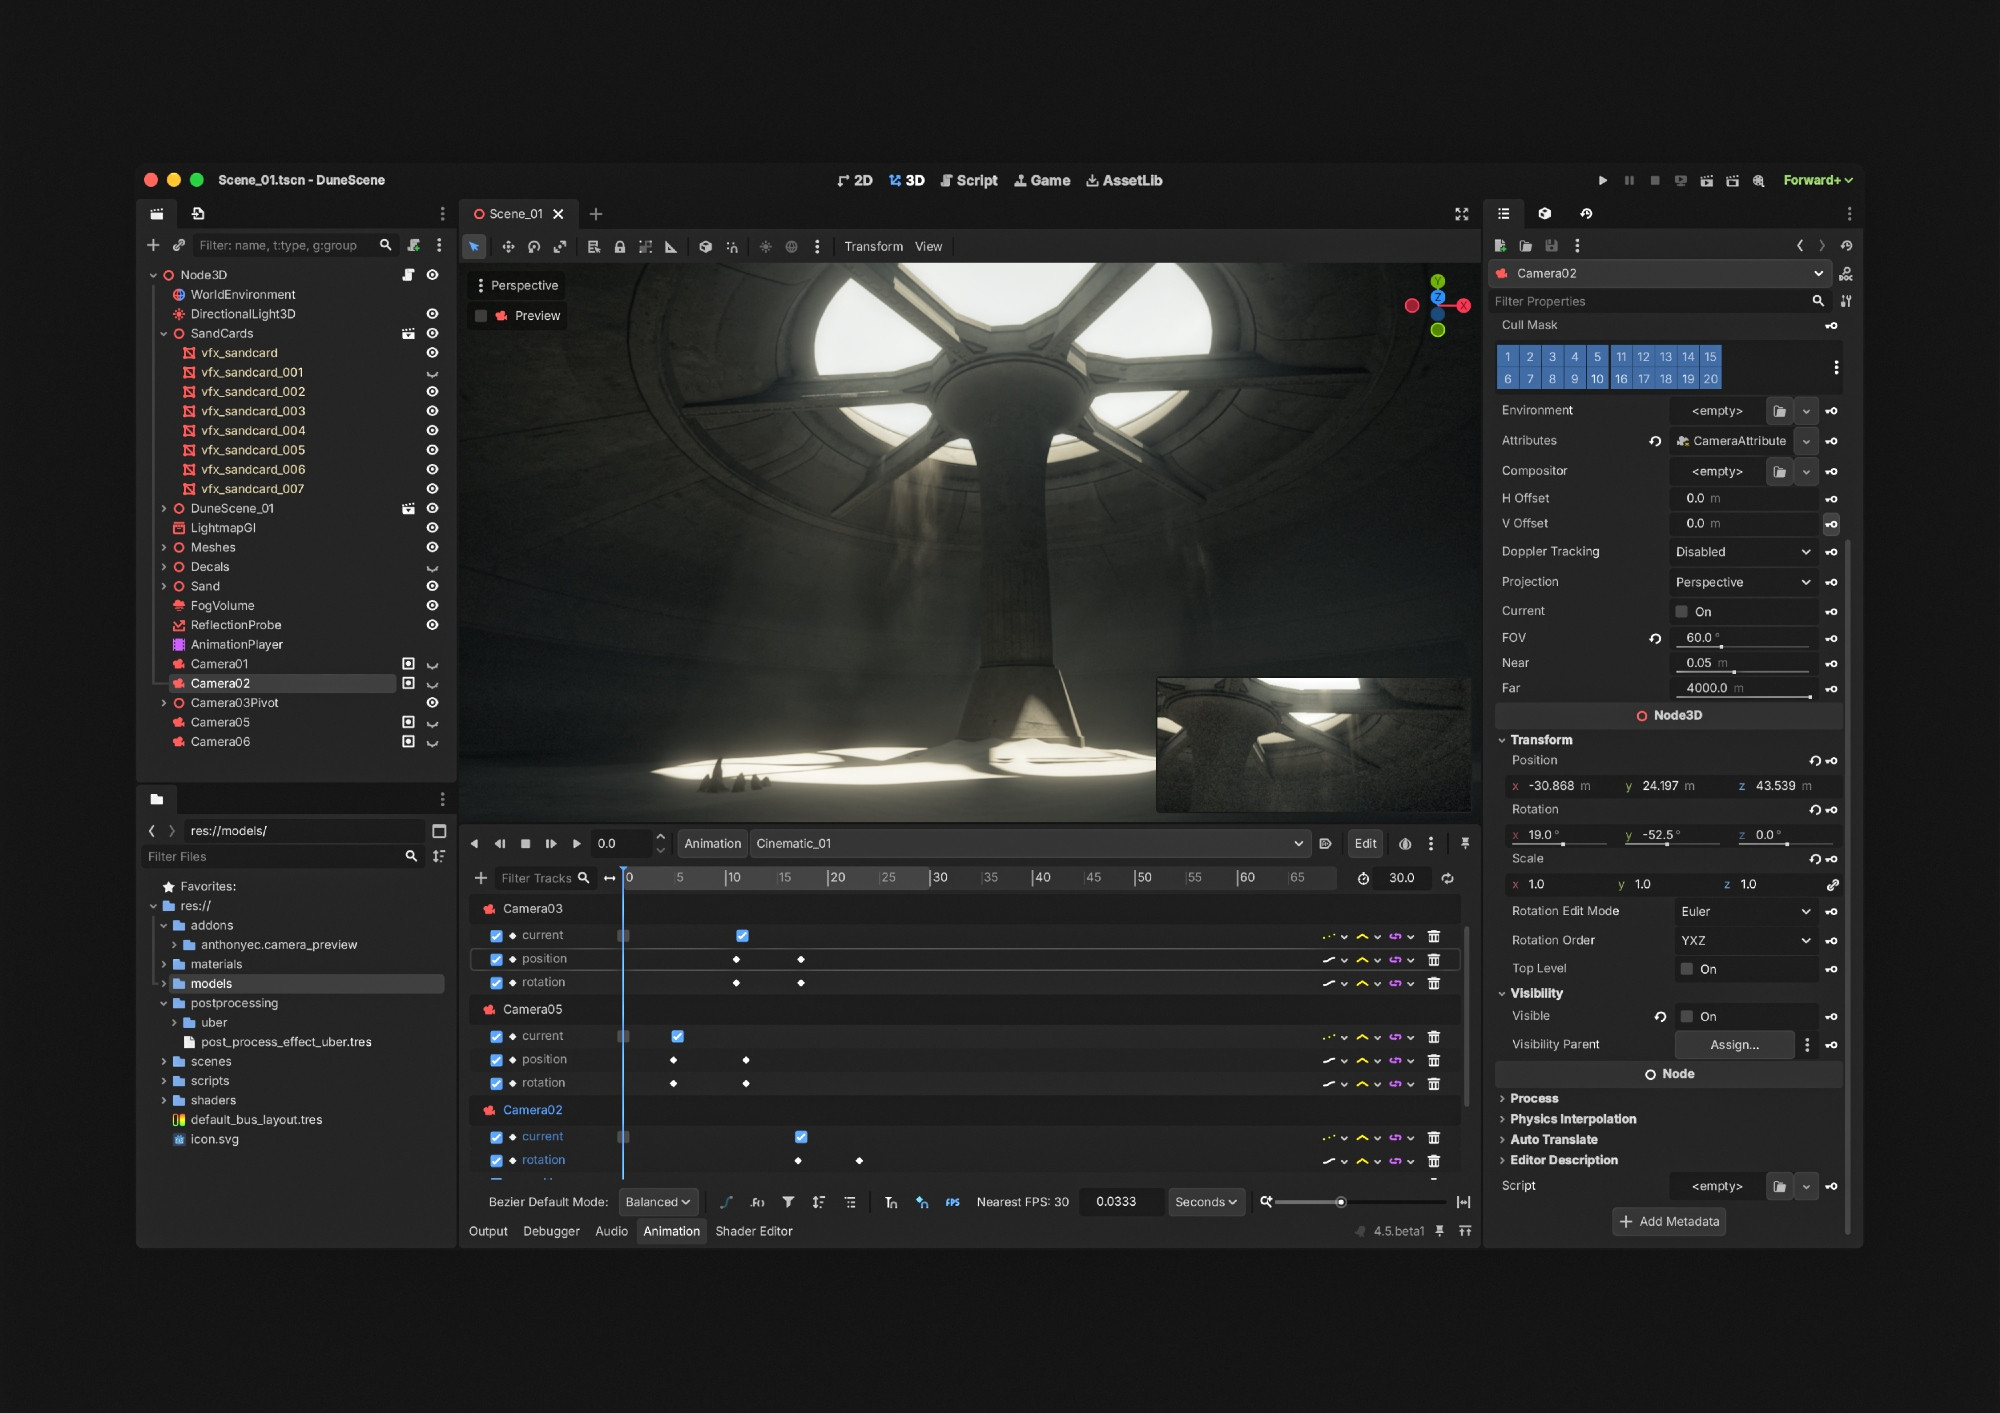Hide the FogVolume node visibility

click(432, 606)
